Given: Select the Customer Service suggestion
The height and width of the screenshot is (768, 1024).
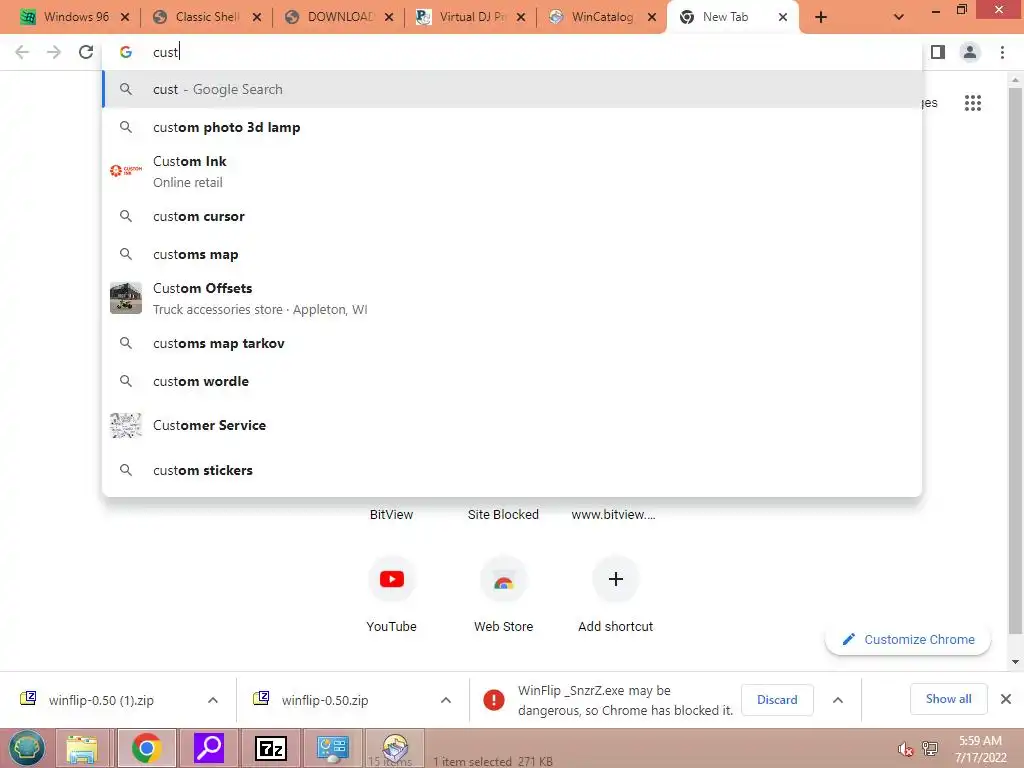Looking at the screenshot, I should coord(512,425).
